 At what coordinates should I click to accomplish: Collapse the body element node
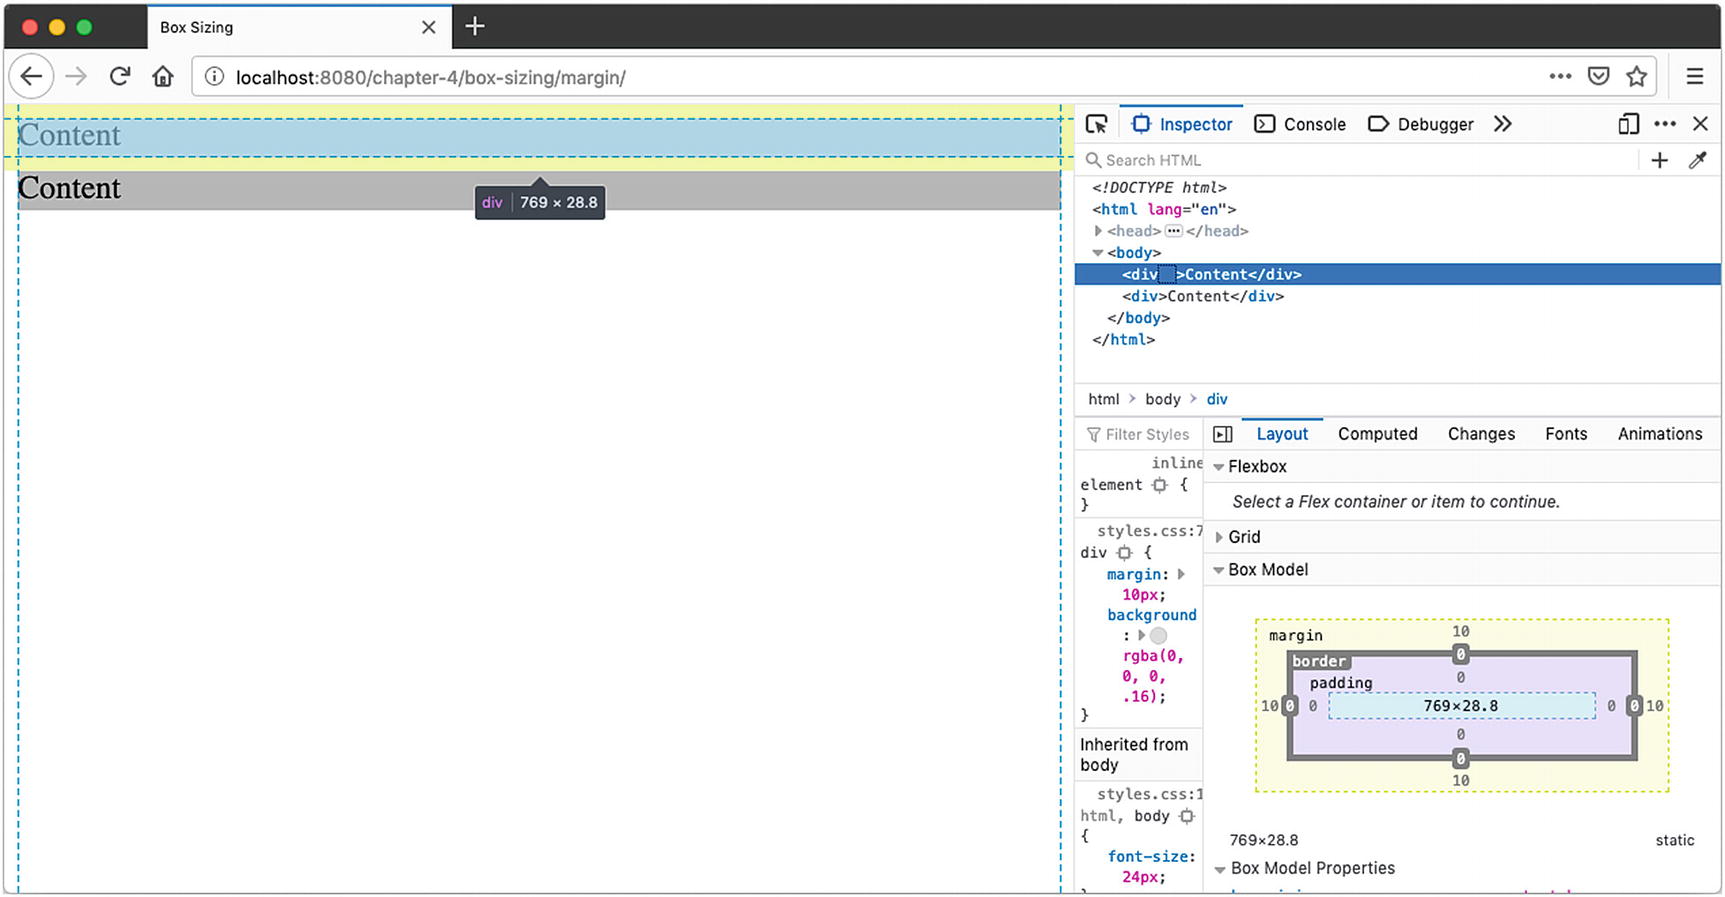(1098, 253)
